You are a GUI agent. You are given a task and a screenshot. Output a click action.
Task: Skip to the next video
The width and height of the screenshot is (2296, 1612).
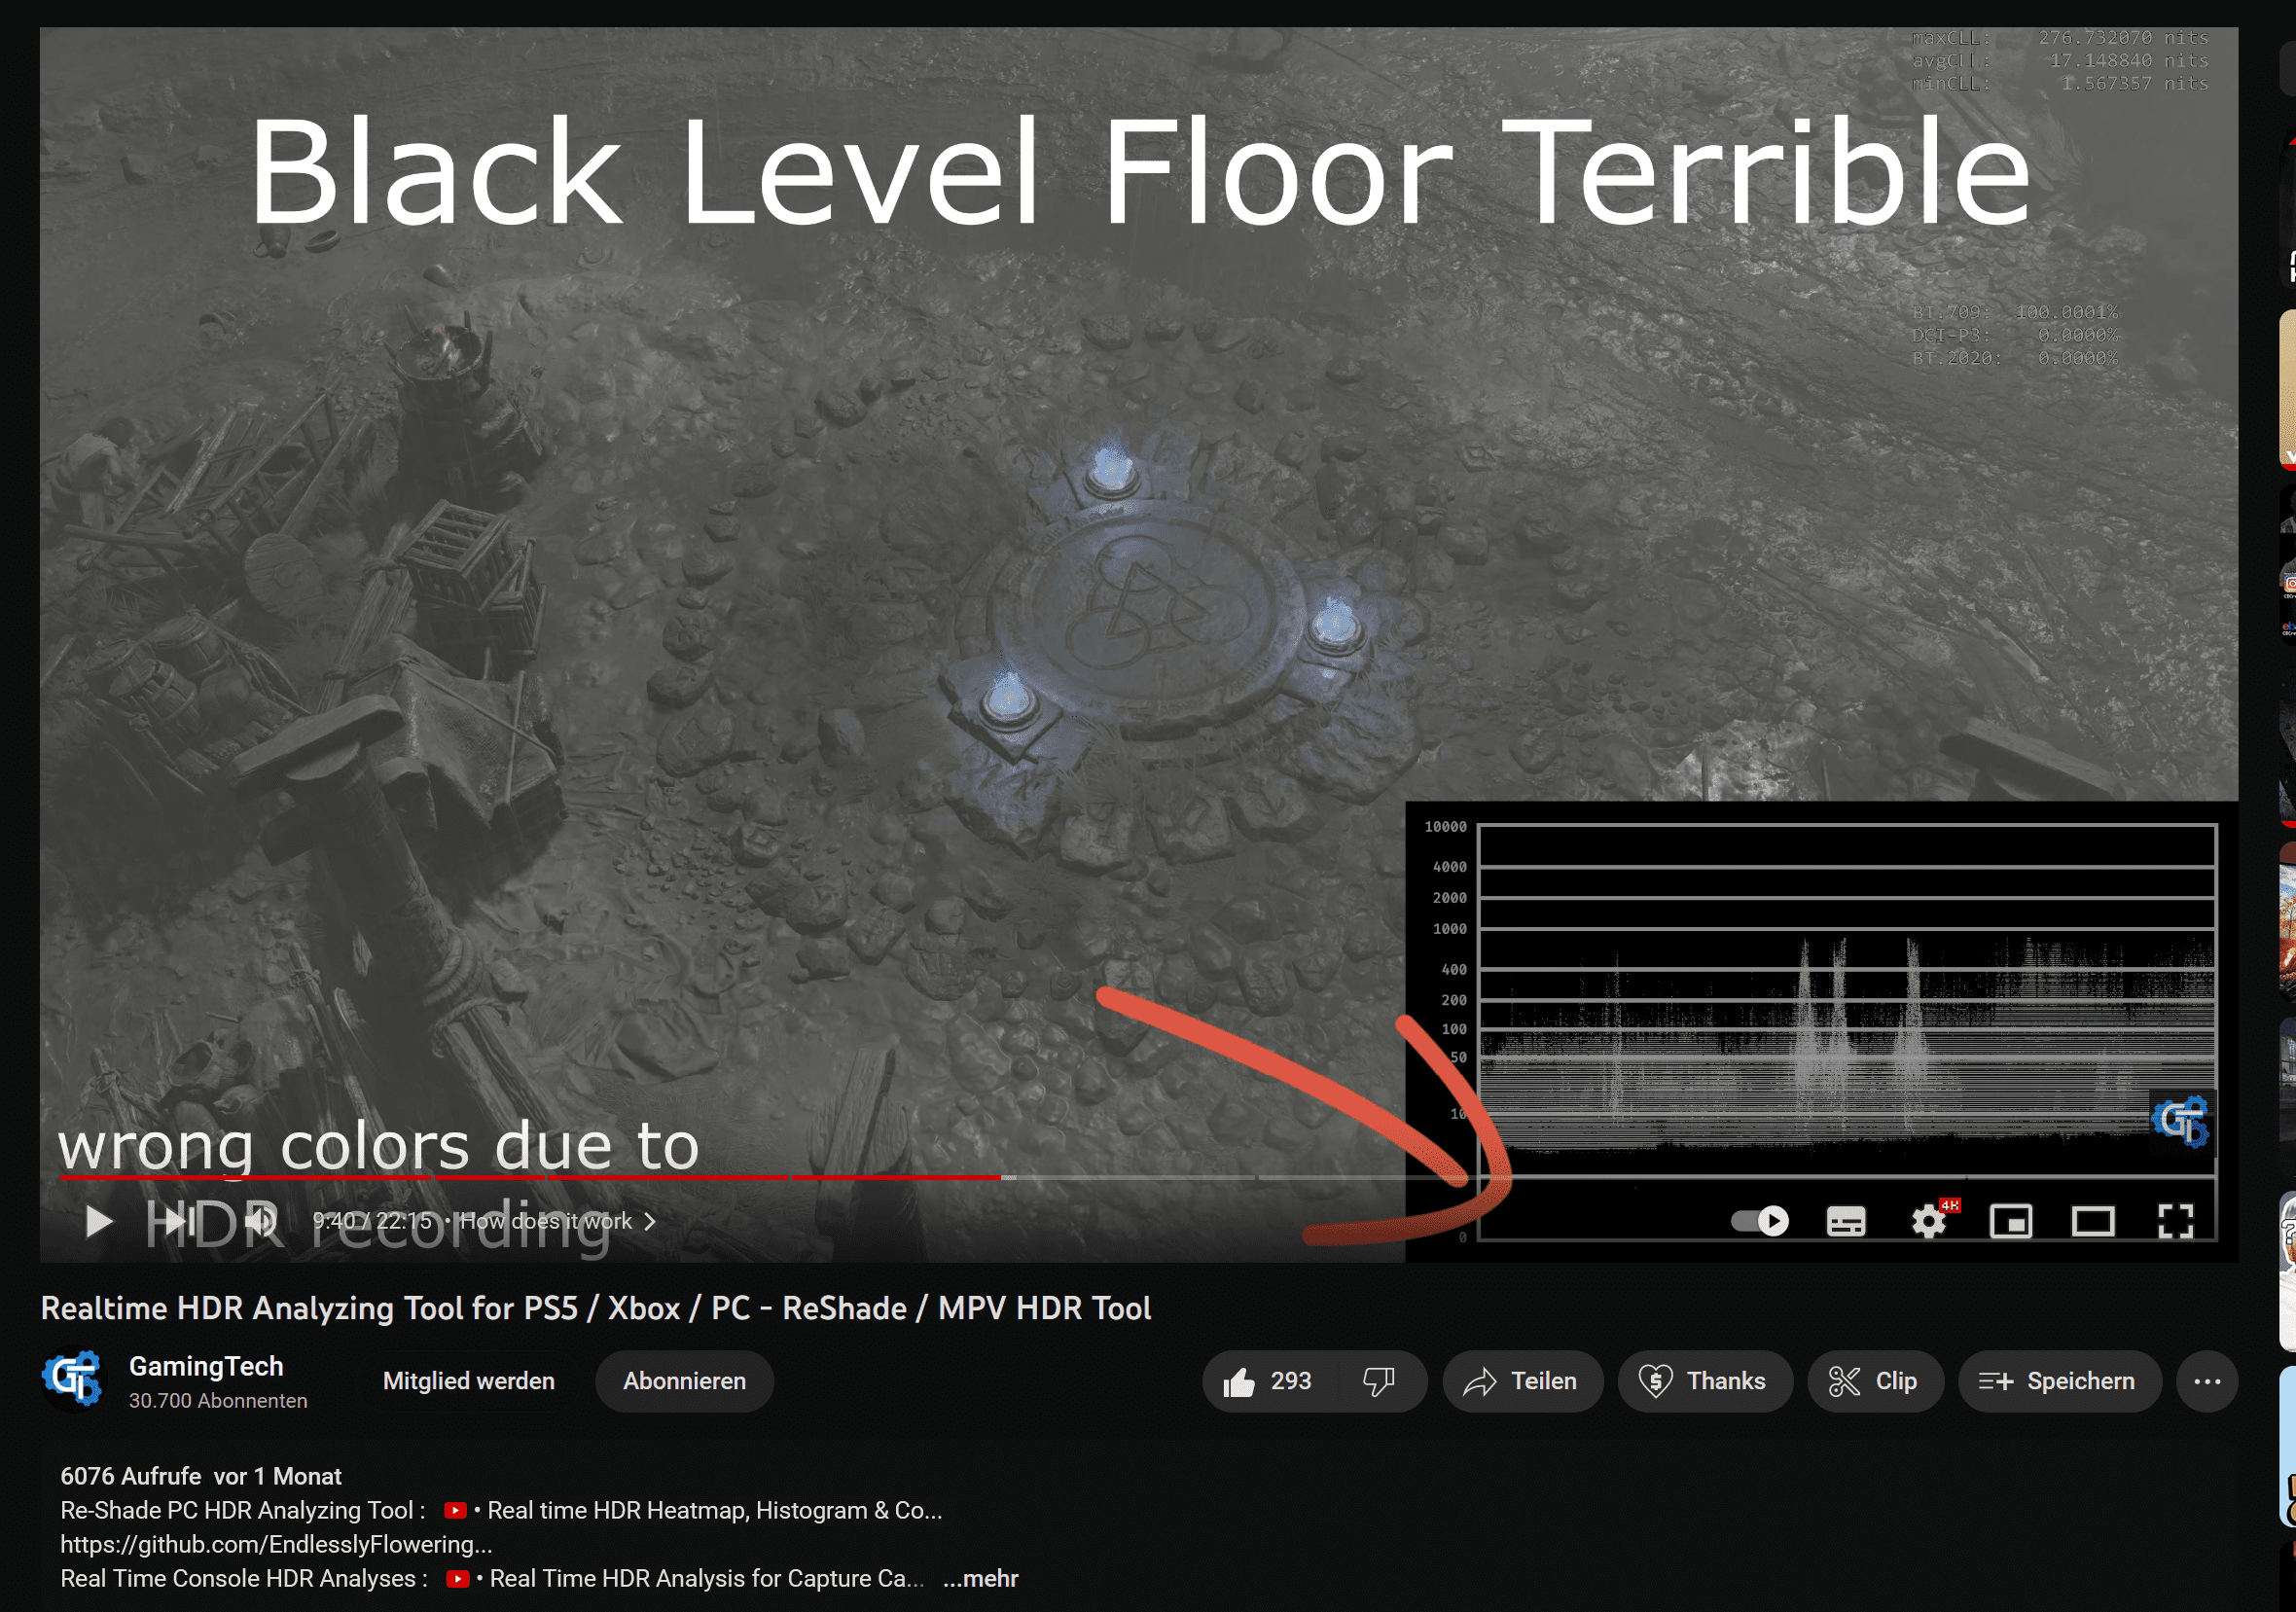point(180,1221)
